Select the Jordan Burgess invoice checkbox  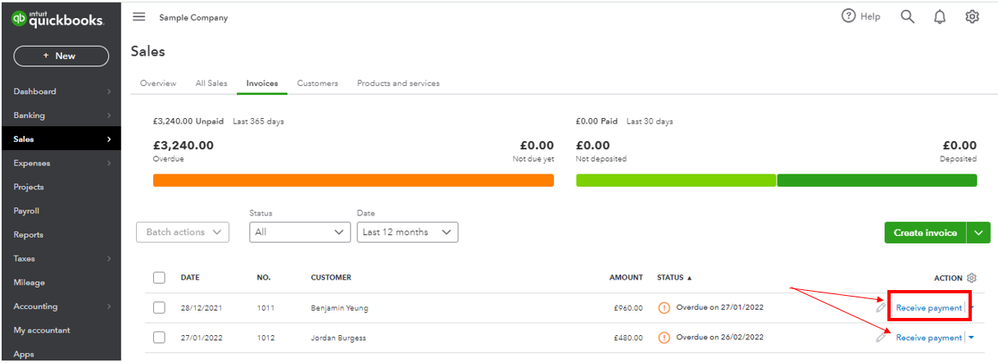coord(159,337)
